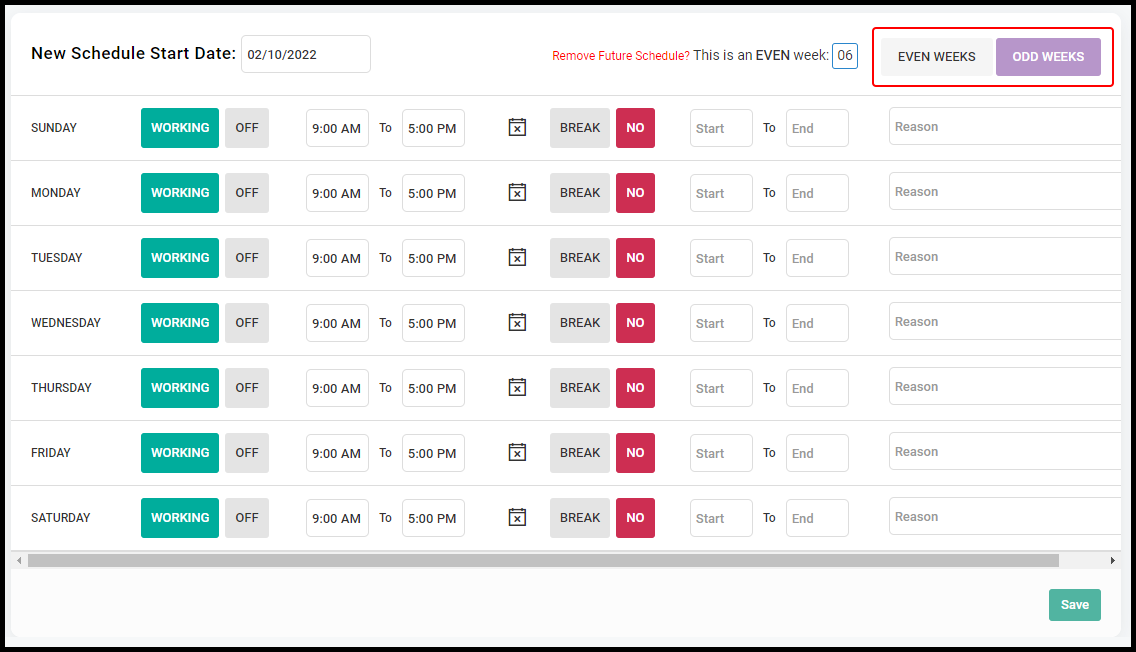Toggle Monday's break NO button
The height and width of the screenshot is (652, 1136).
(x=635, y=193)
